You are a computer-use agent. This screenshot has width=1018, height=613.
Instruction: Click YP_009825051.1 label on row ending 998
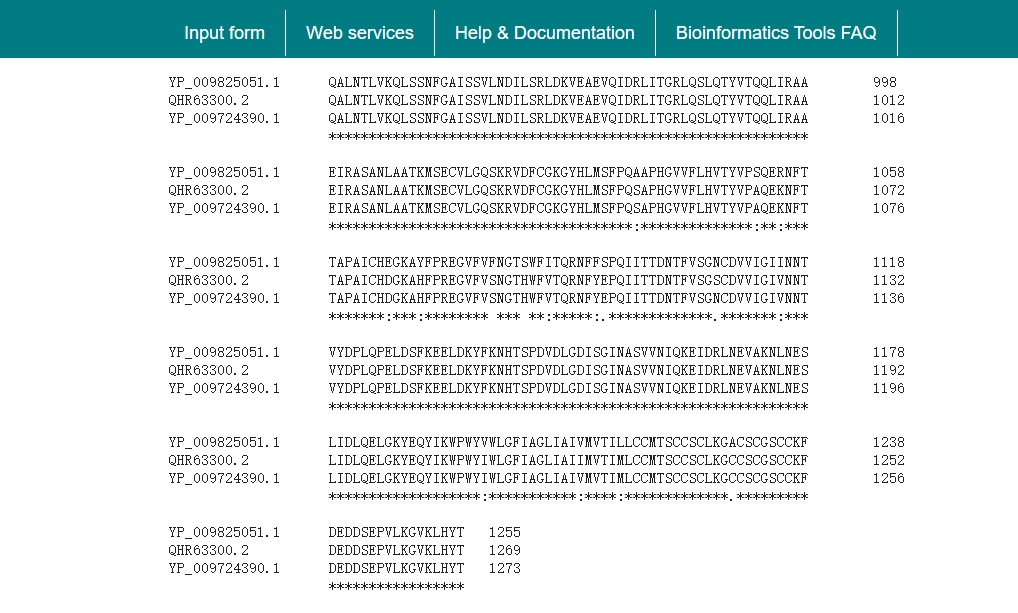224,82
